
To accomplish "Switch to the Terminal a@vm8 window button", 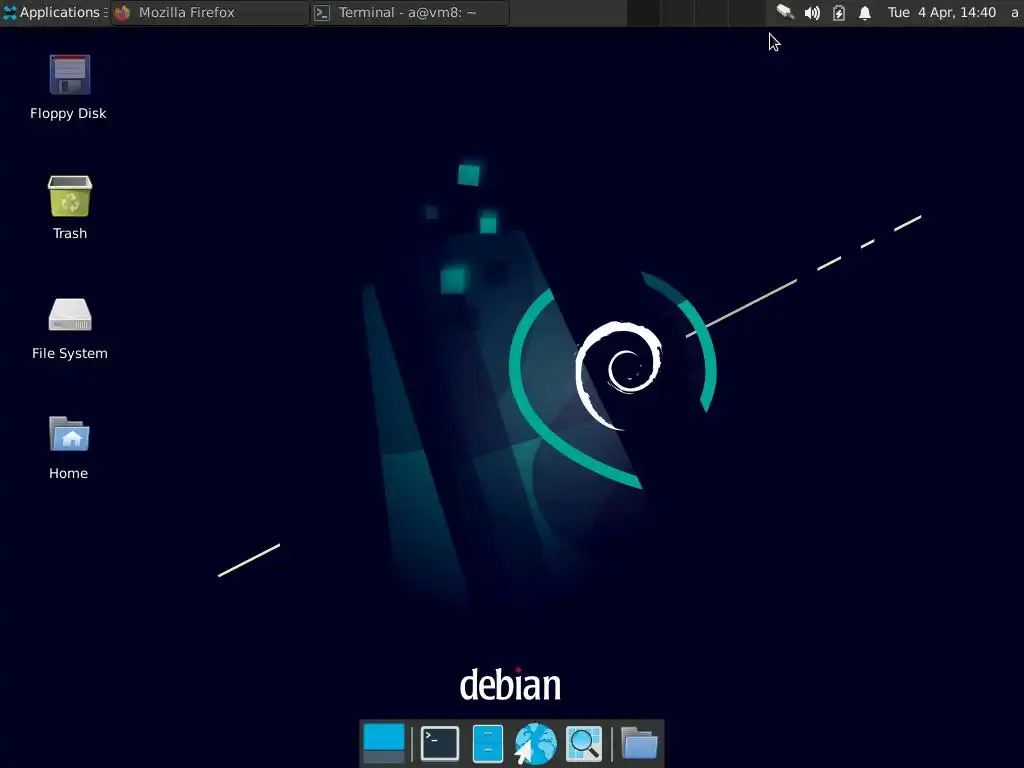I will [410, 12].
